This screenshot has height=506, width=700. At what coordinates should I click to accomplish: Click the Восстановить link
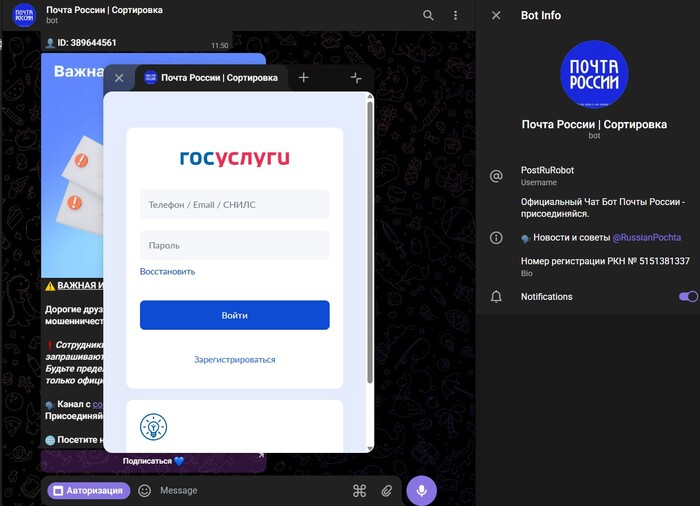[167, 271]
